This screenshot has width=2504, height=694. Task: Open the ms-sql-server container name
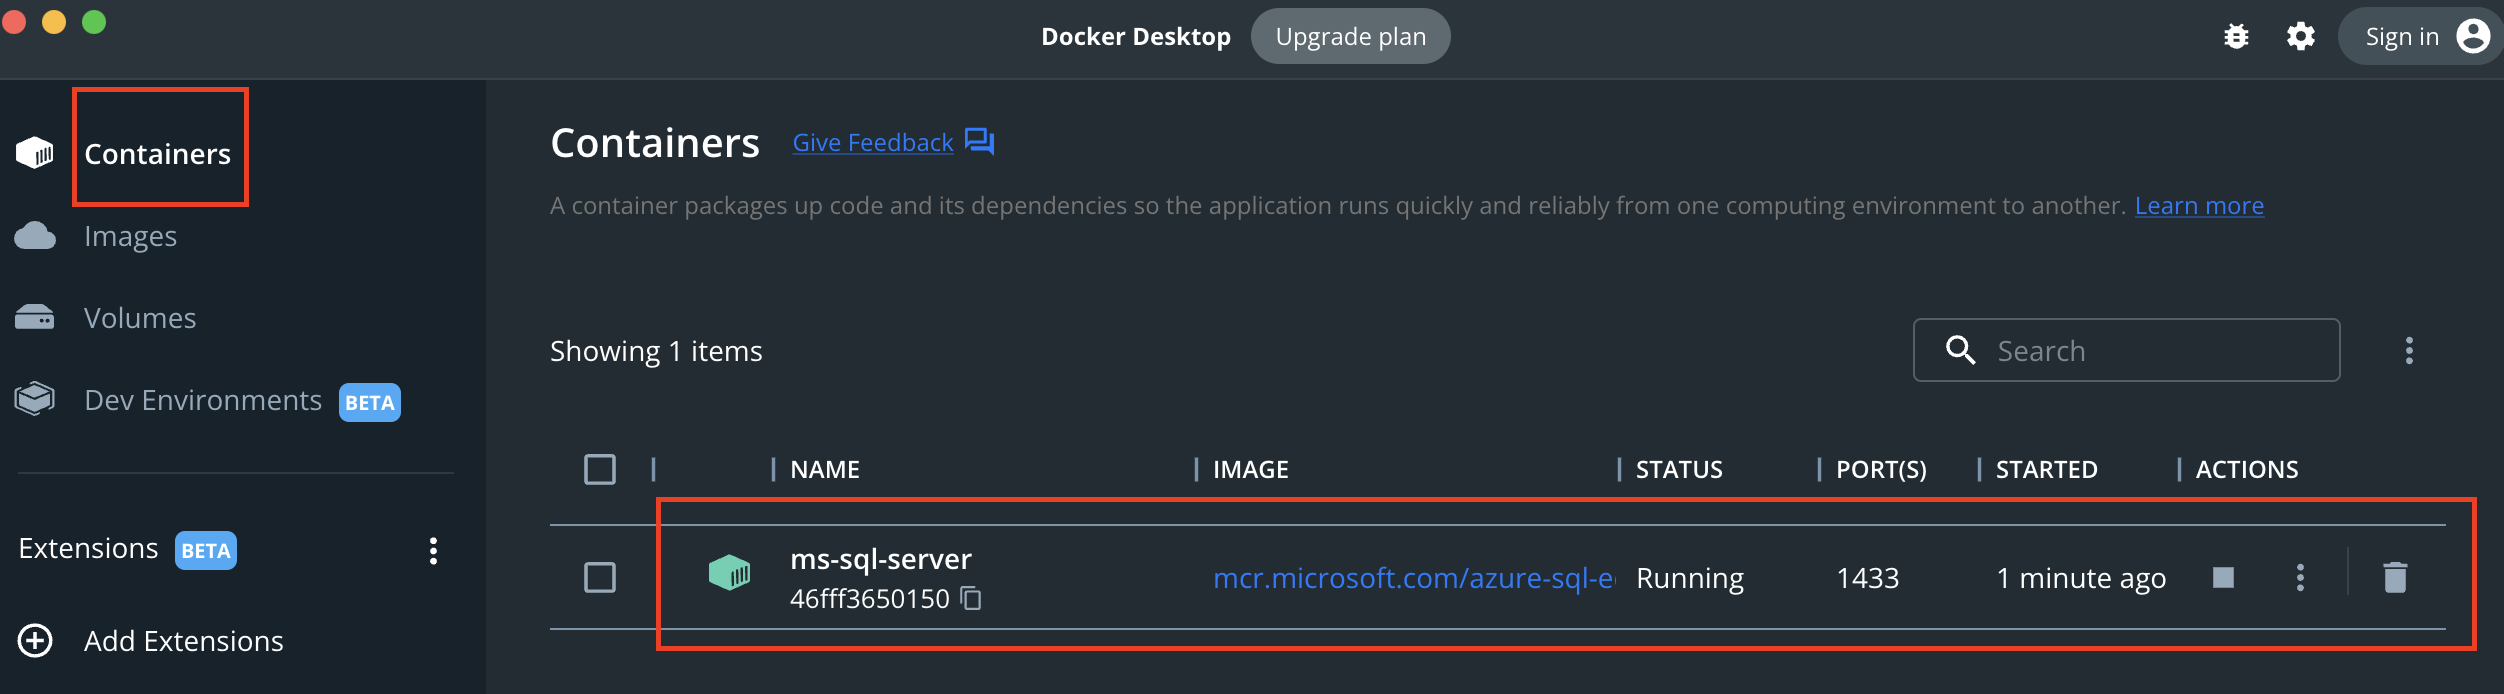(x=881, y=558)
